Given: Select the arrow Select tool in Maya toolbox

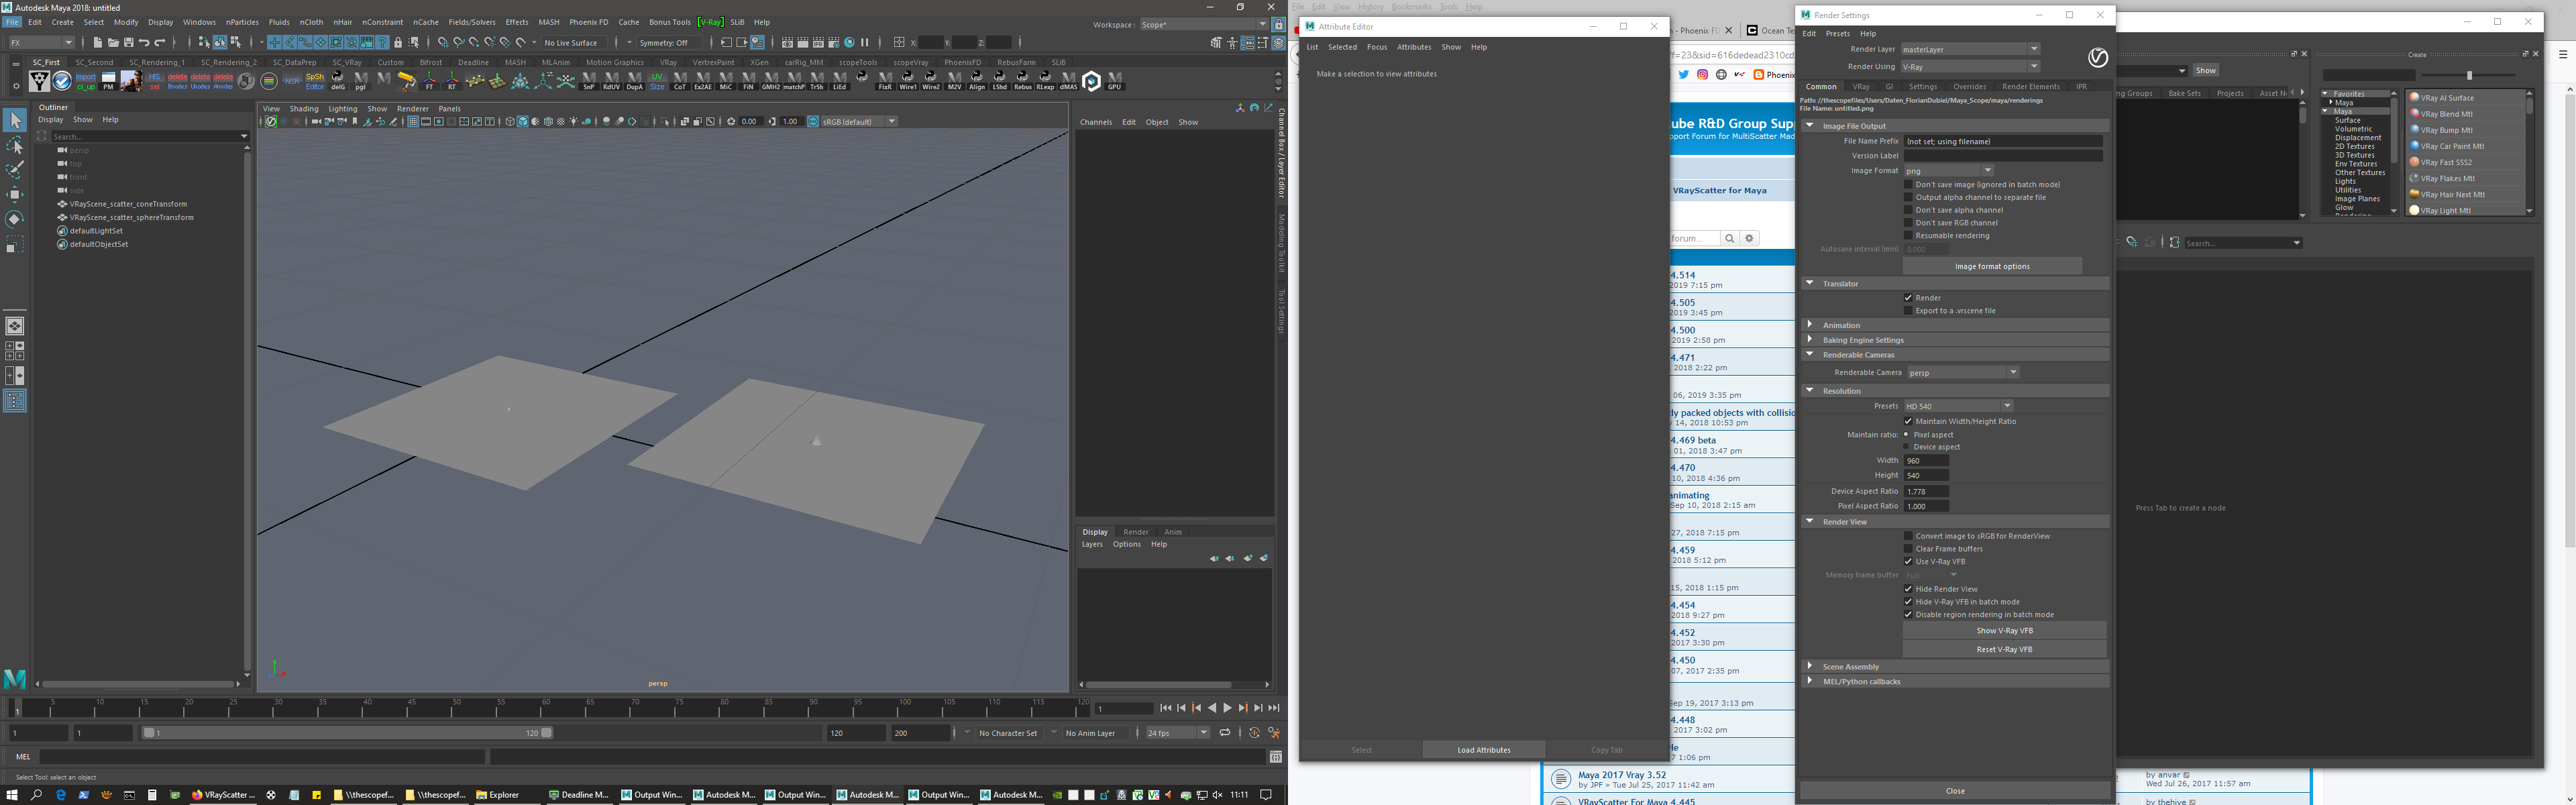Looking at the screenshot, I should tap(14, 120).
